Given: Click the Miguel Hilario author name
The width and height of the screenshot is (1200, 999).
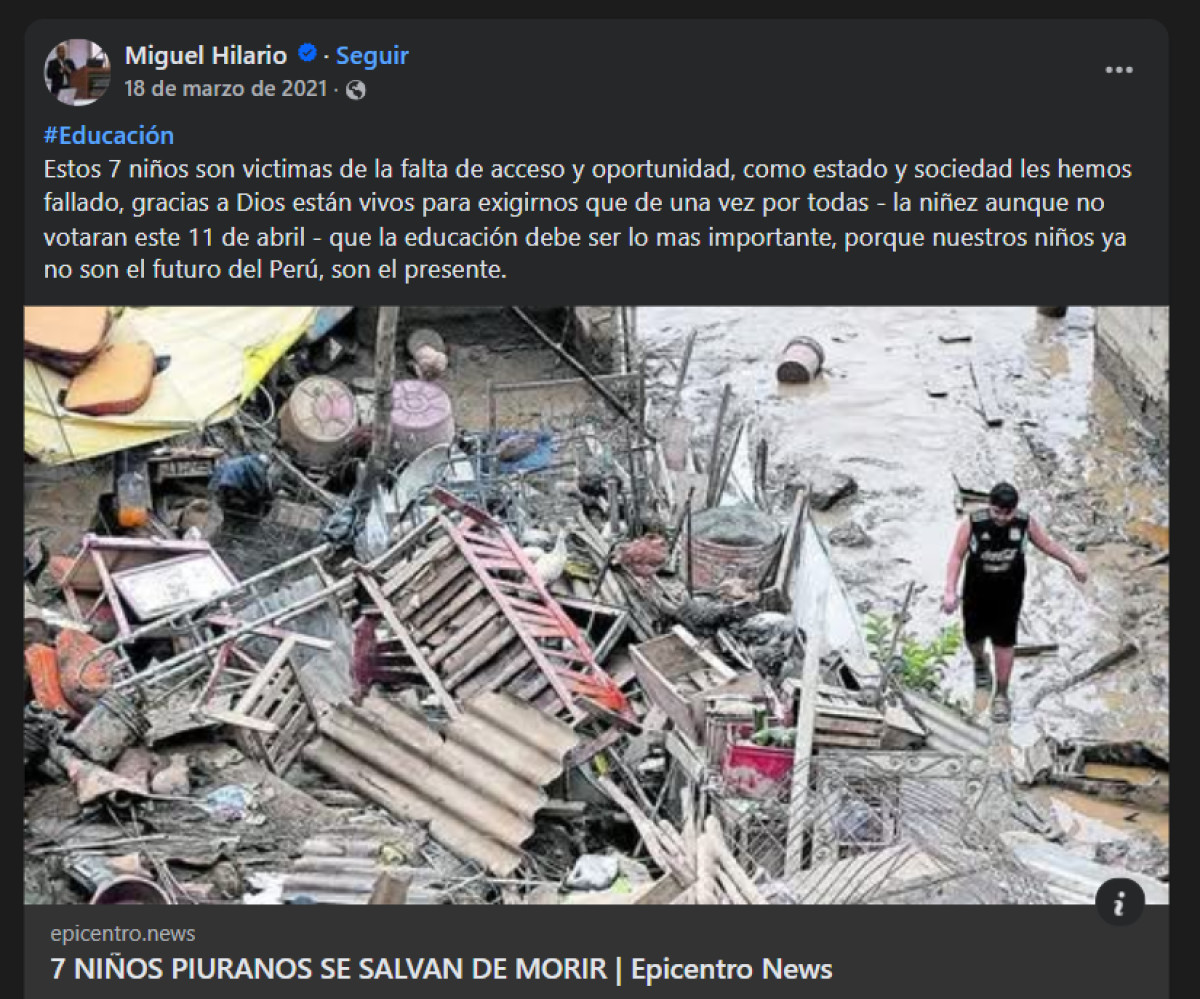Looking at the screenshot, I should (206, 55).
